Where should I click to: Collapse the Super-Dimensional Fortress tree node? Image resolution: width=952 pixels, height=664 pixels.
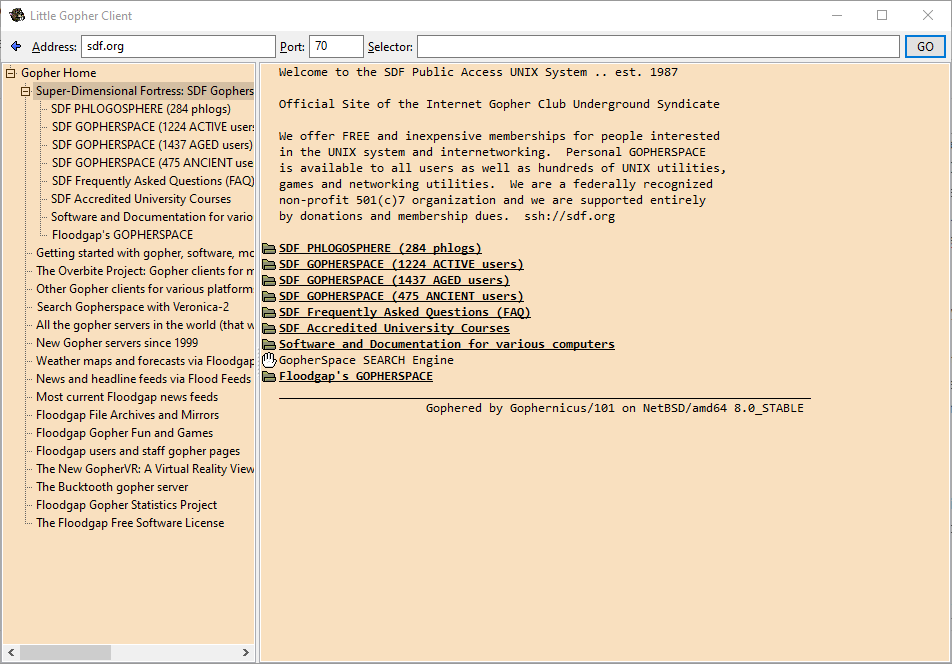pyautogui.click(x=26, y=91)
